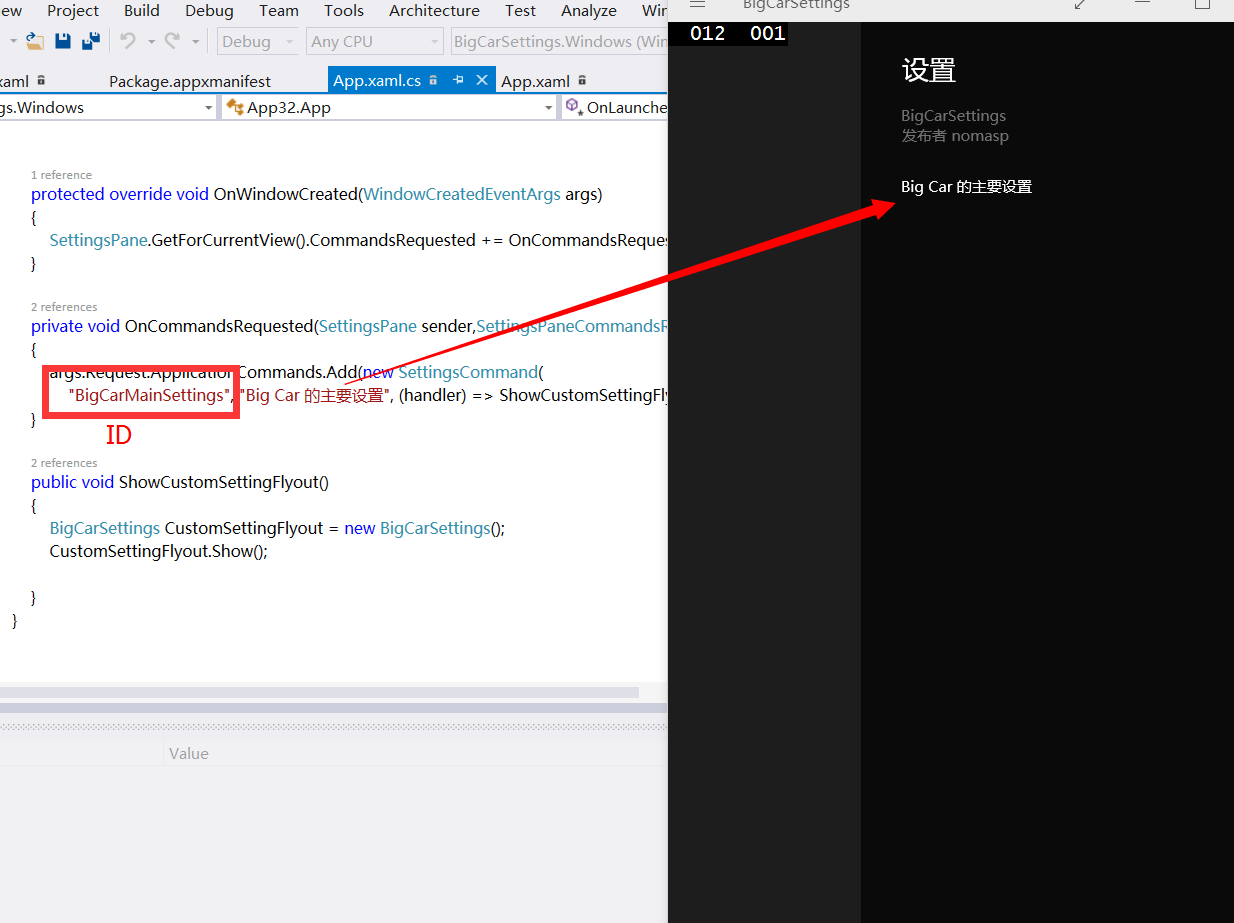
Task: Switch to the Package.appxmanifest tab
Action: (190, 81)
